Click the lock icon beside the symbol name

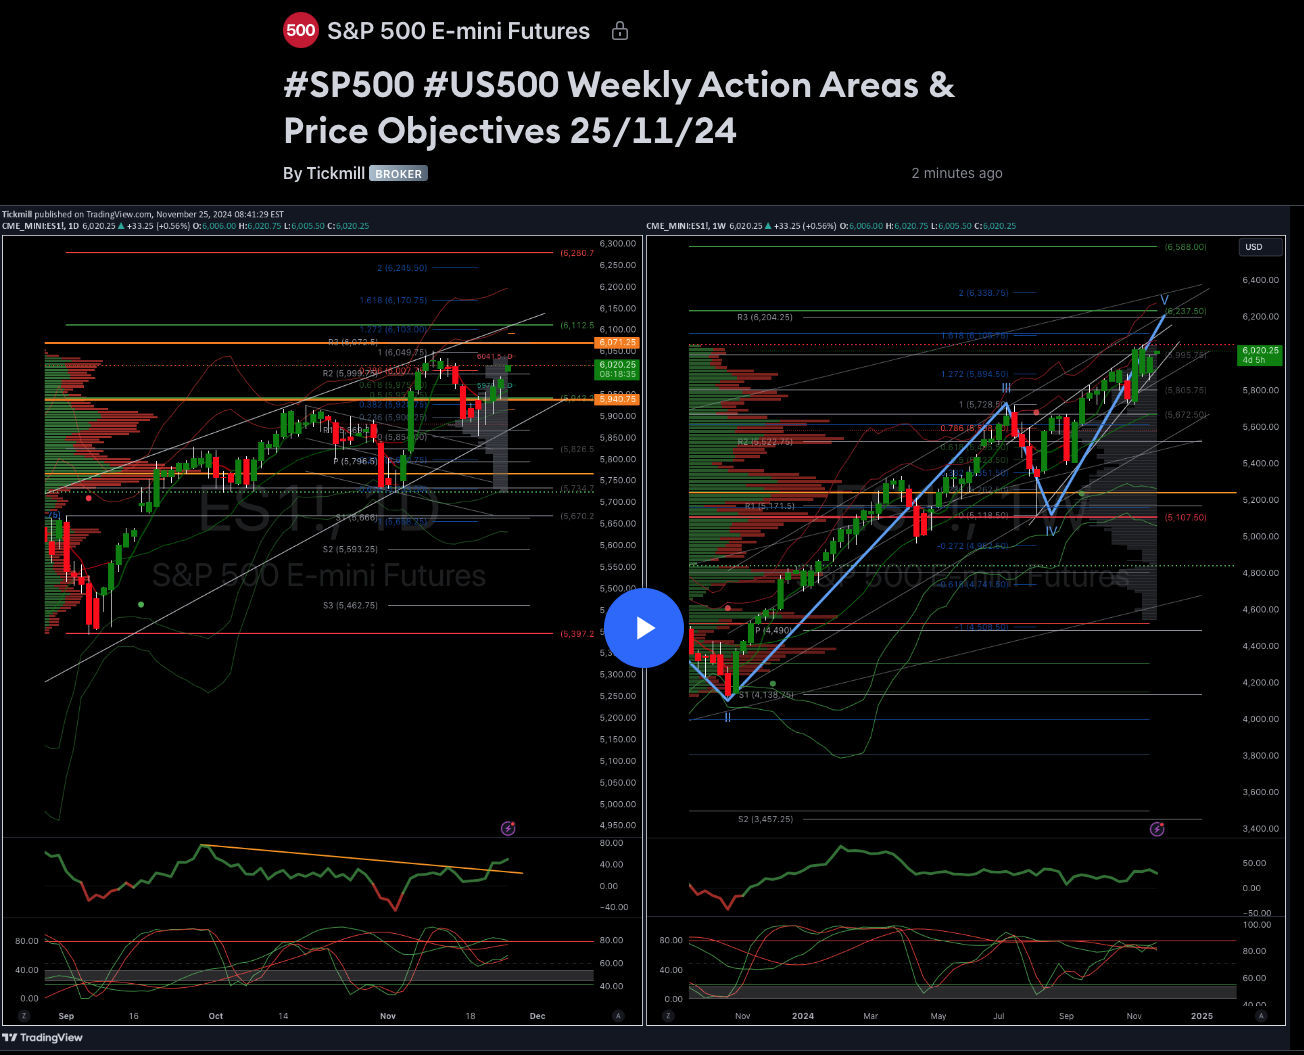(x=620, y=31)
